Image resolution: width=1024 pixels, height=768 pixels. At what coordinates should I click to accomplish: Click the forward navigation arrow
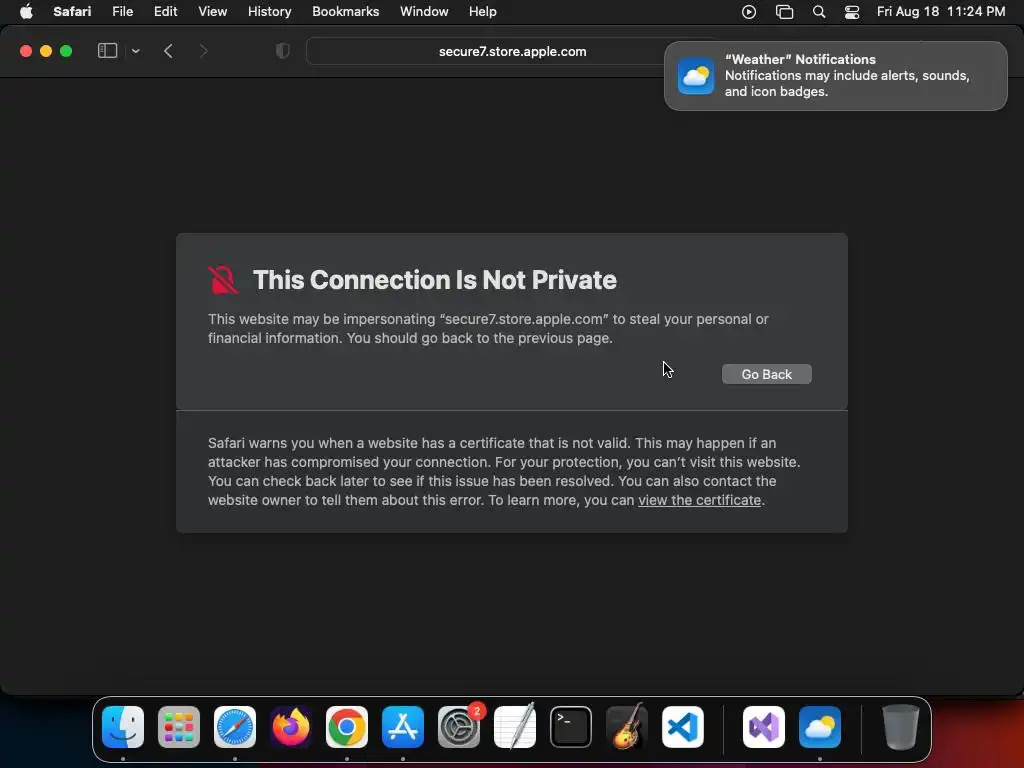[x=203, y=51]
